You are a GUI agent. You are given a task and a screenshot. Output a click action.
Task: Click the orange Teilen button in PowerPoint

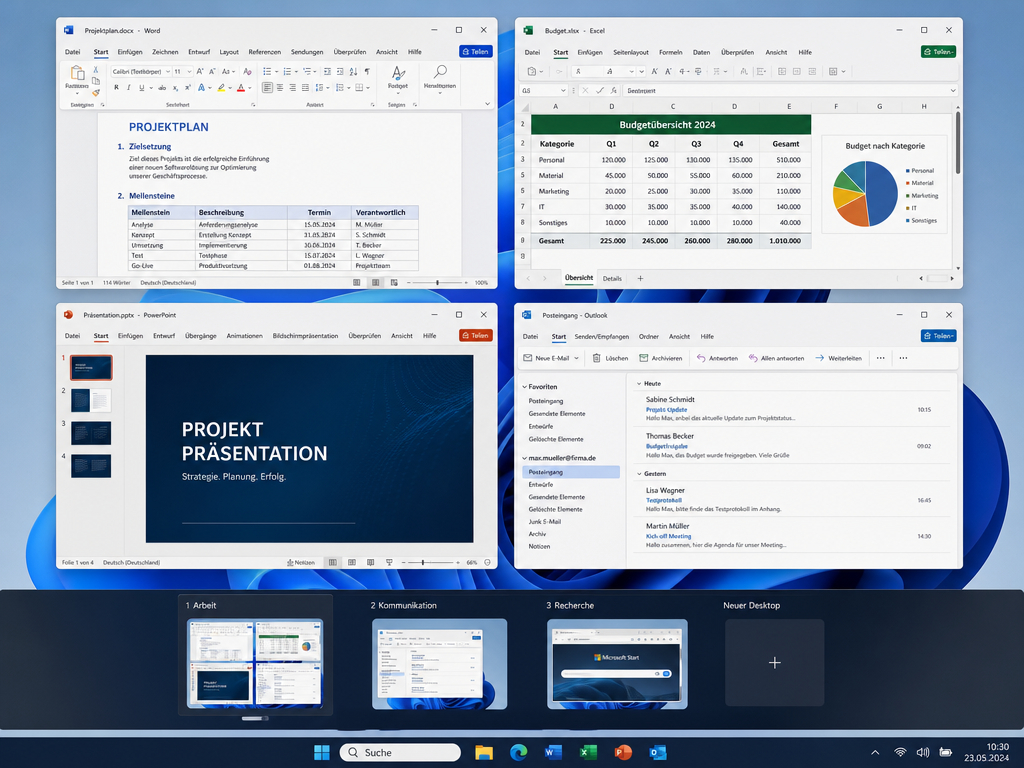[x=475, y=336]
